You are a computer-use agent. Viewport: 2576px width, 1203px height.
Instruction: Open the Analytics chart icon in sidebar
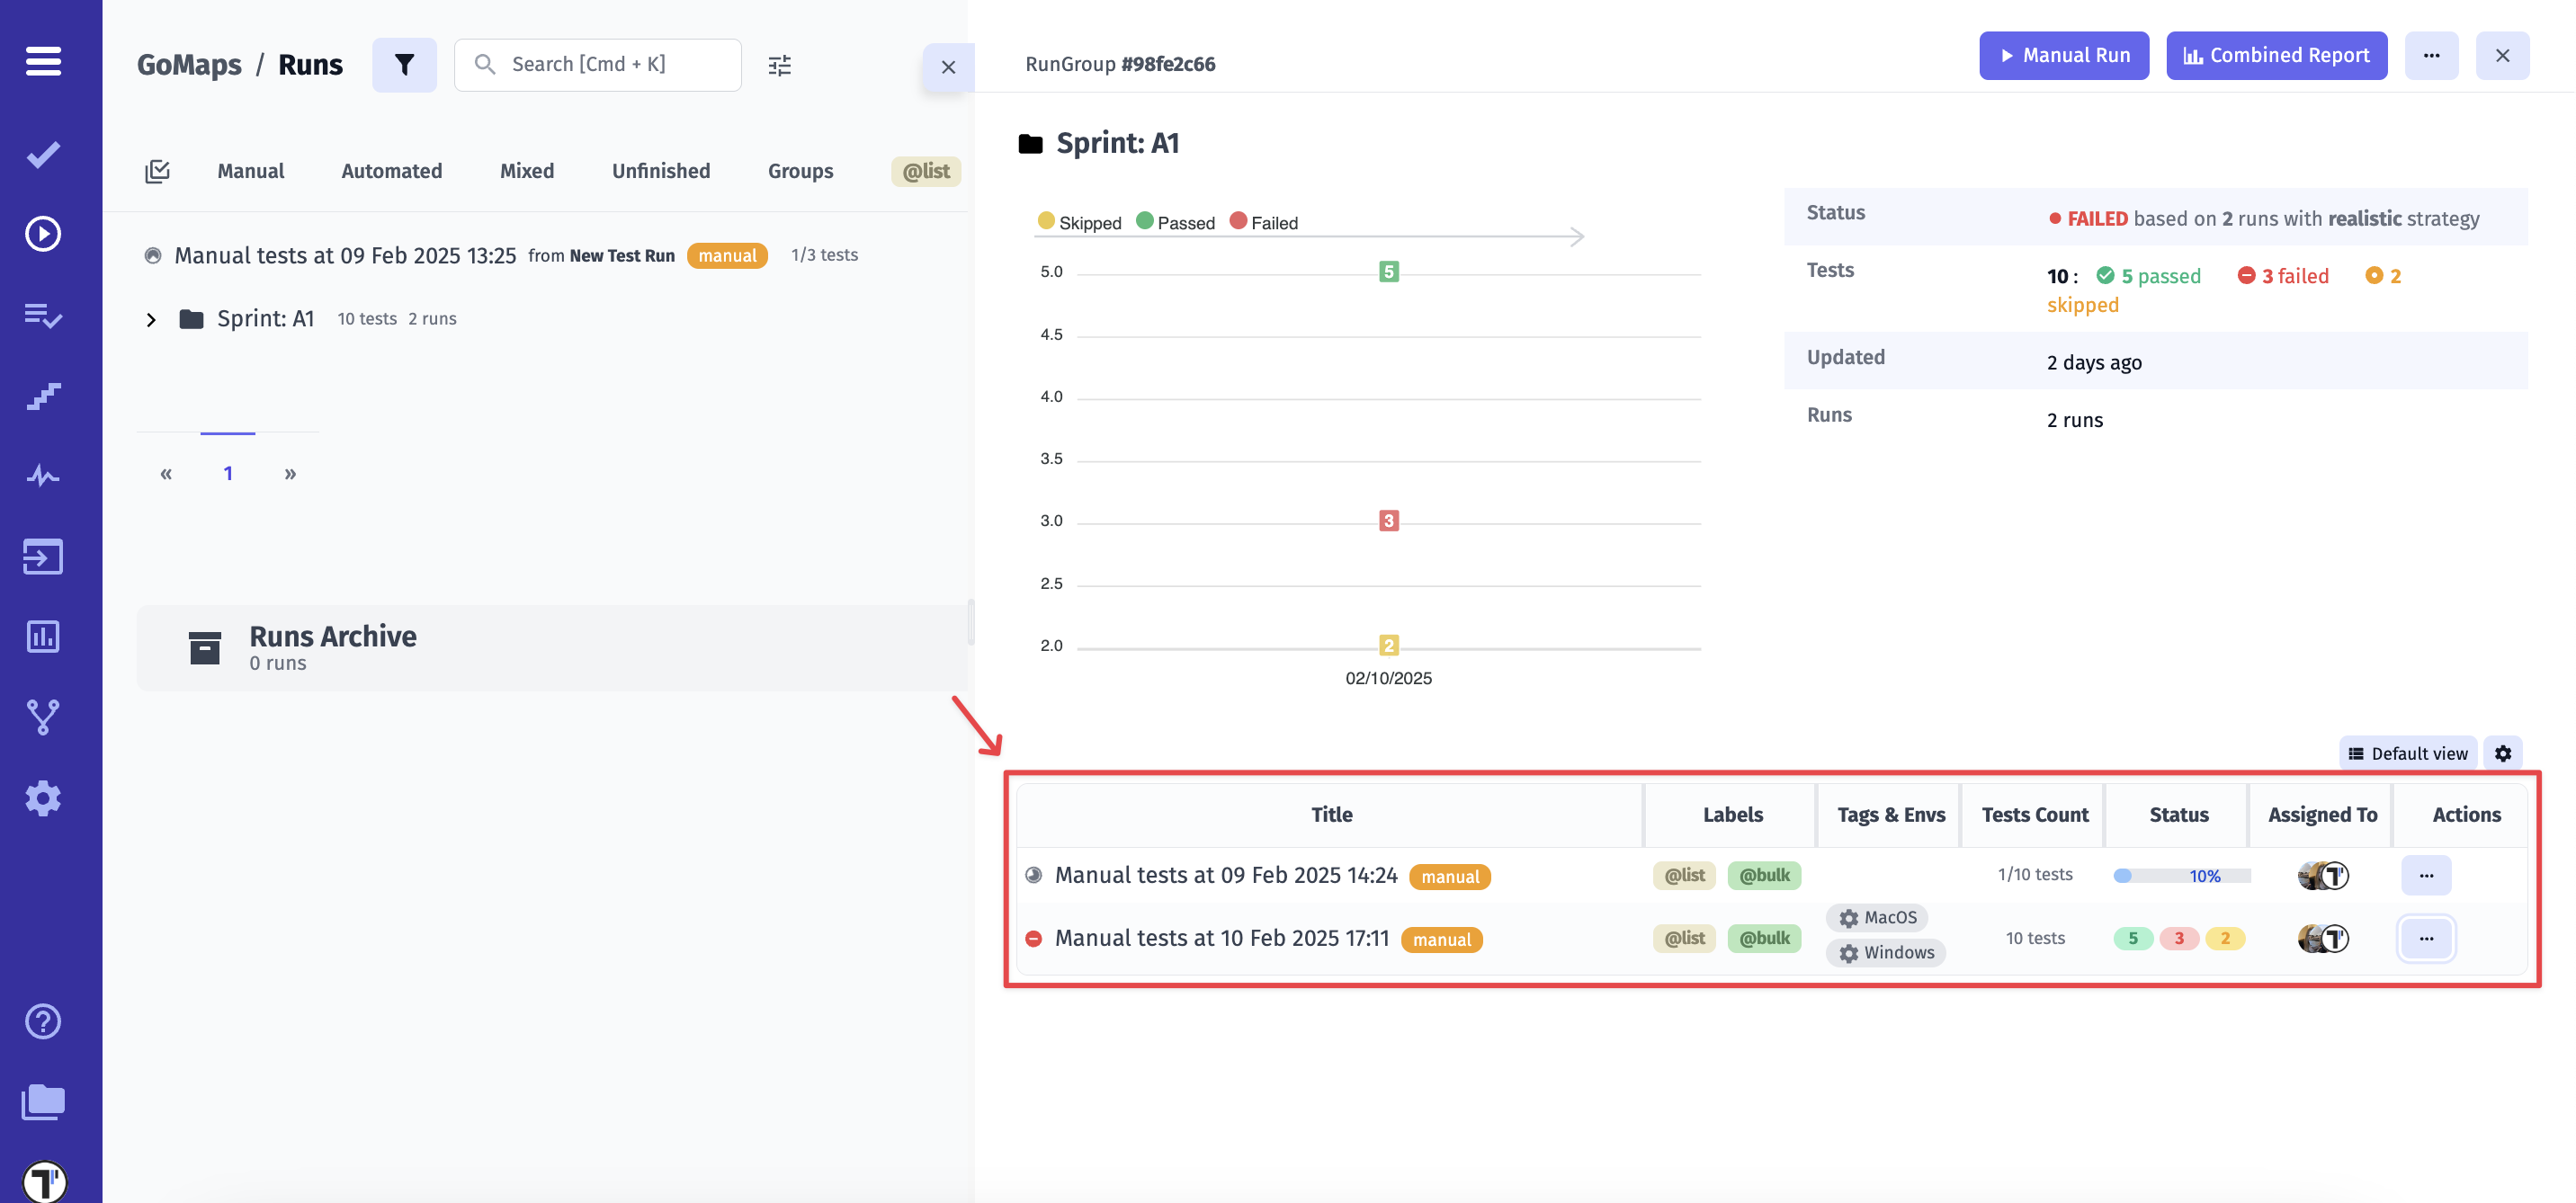click(43, 637)
